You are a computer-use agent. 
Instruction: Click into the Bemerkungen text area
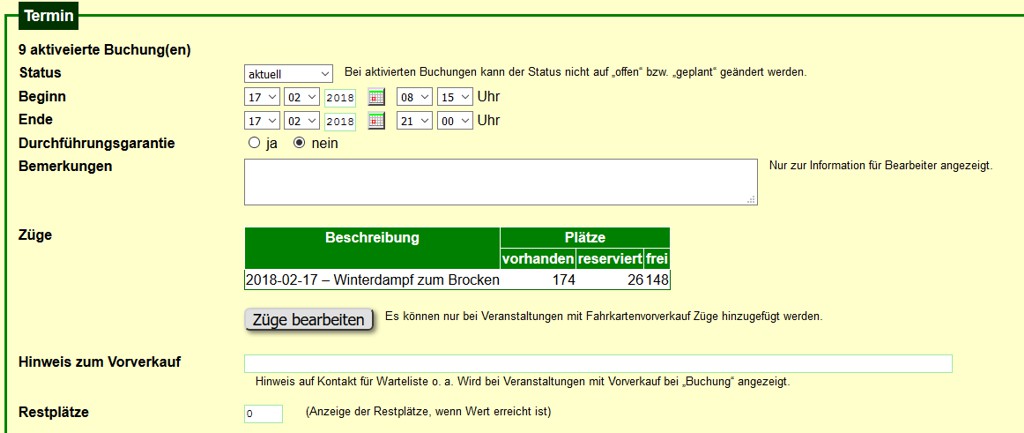click(x=500, y=181)
